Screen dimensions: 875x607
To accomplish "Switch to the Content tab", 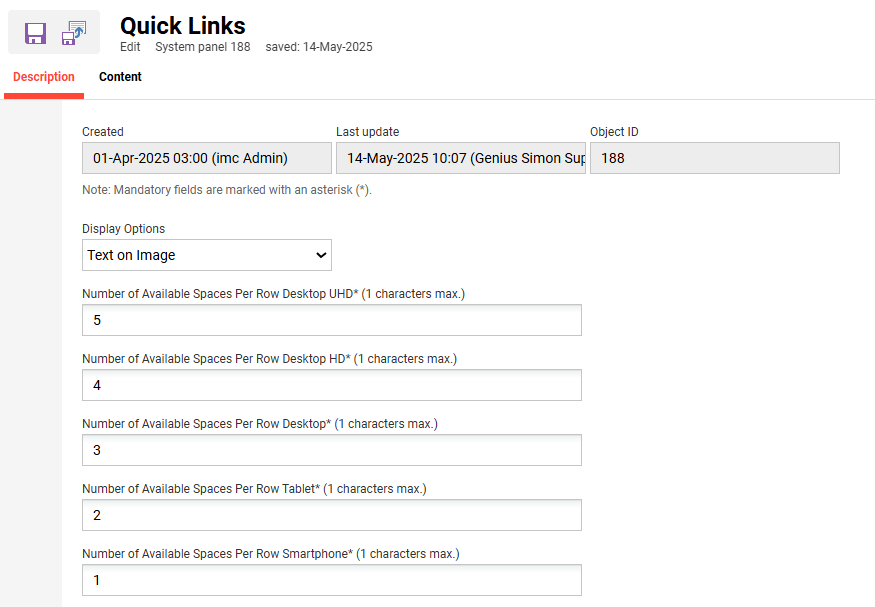I will pos(120,76).
